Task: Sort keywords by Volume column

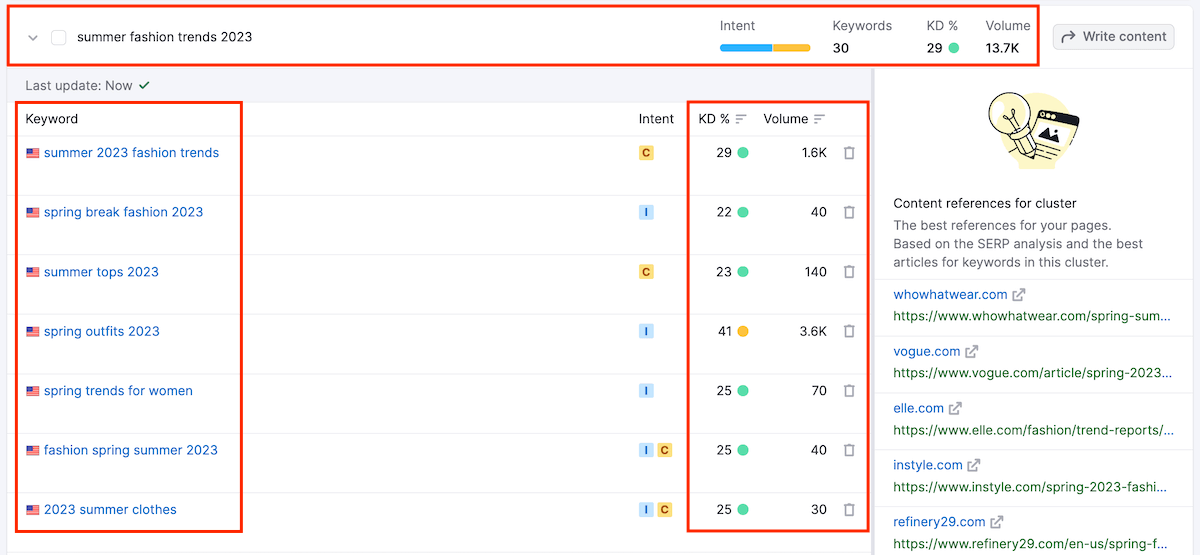Action: tap(819, 119)
